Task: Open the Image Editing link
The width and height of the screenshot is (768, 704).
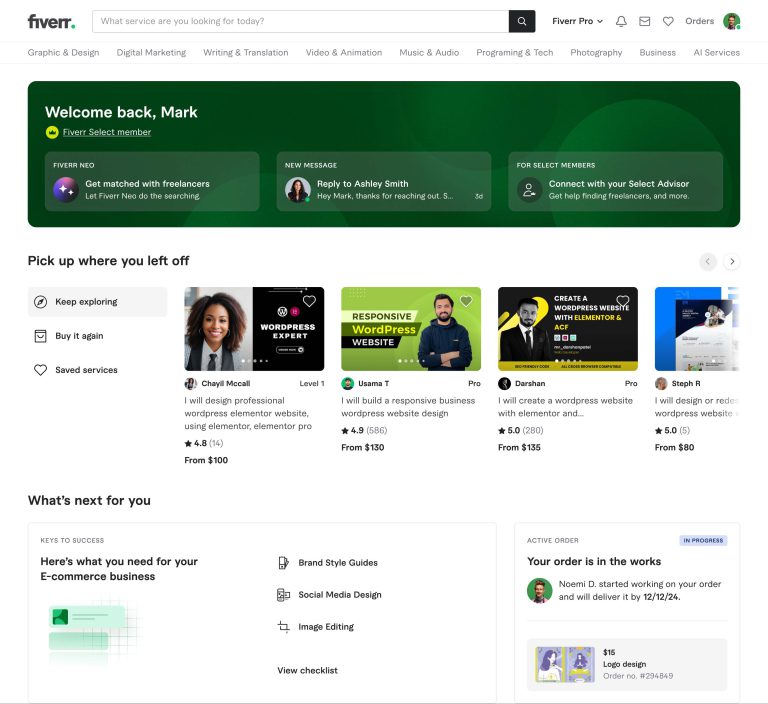Action: tap(326, 627)
